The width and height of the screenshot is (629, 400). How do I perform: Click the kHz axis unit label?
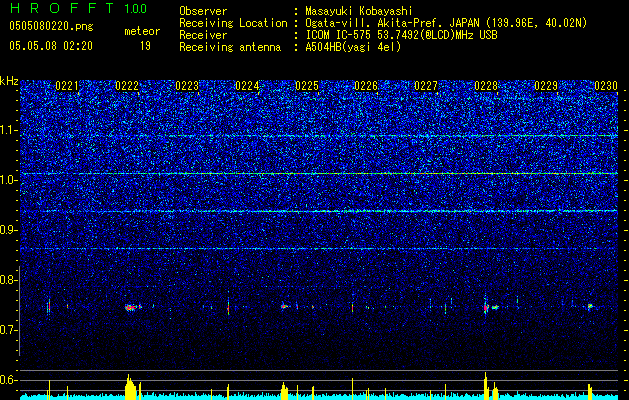click(9, 81)
